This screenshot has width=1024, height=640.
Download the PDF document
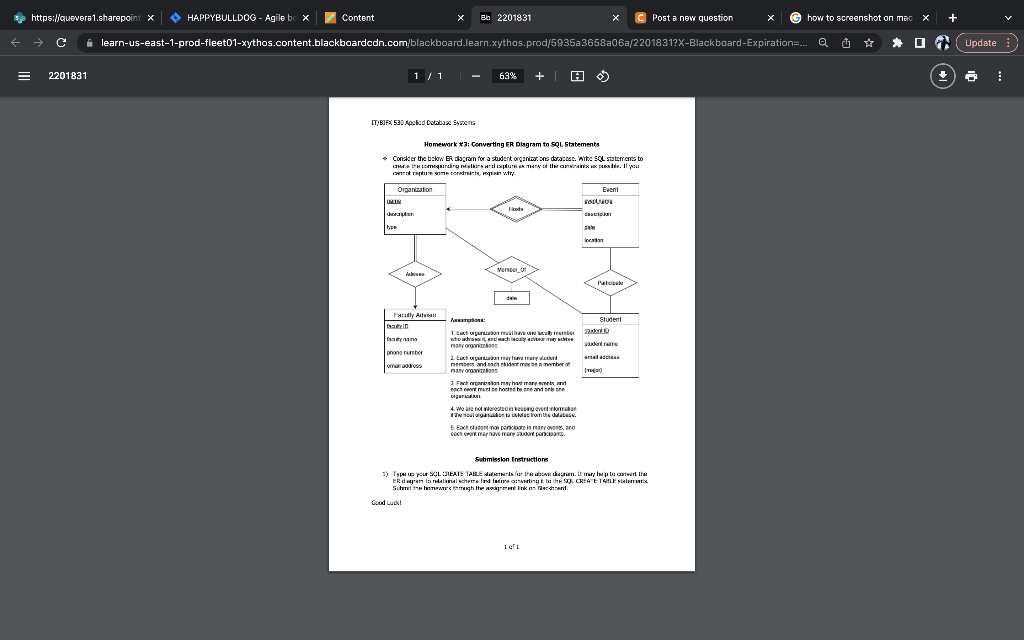(941, 76)
